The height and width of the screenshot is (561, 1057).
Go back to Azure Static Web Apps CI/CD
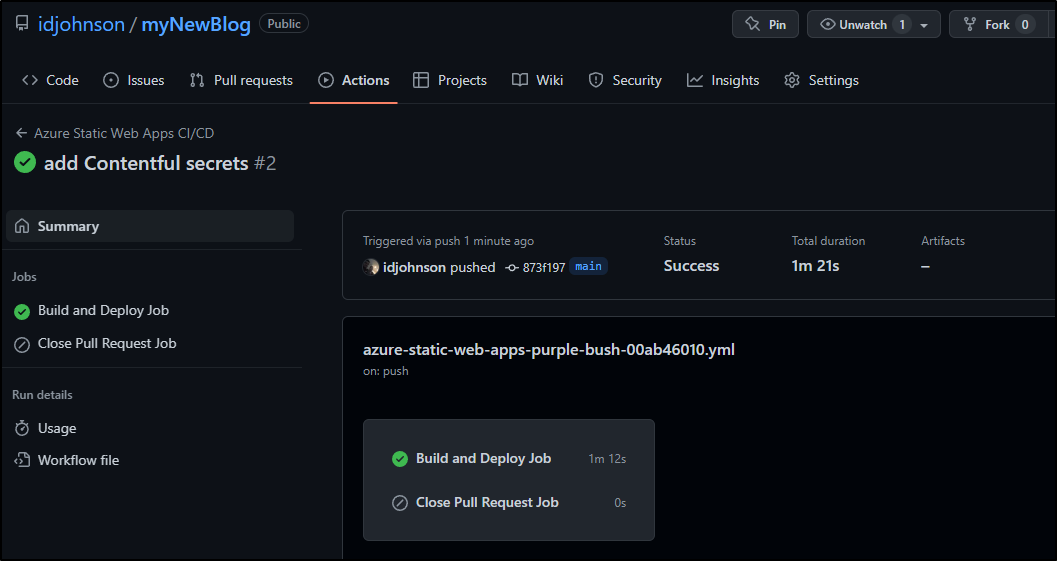(x=124, y=134)
